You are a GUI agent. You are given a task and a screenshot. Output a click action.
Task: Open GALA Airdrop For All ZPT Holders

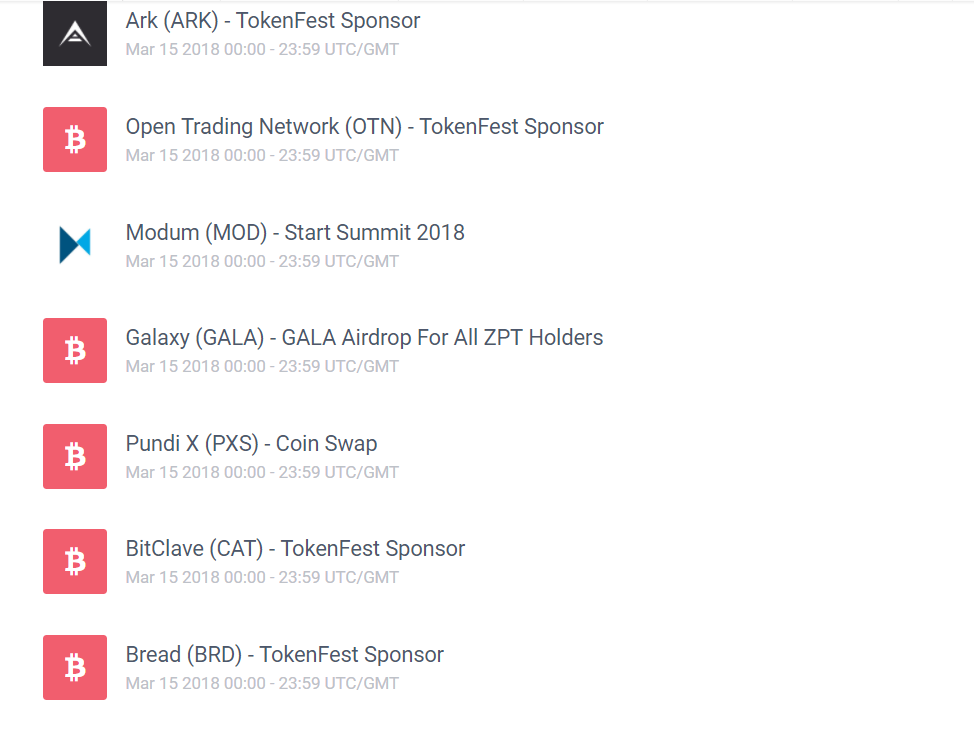[x=364, y=338]
